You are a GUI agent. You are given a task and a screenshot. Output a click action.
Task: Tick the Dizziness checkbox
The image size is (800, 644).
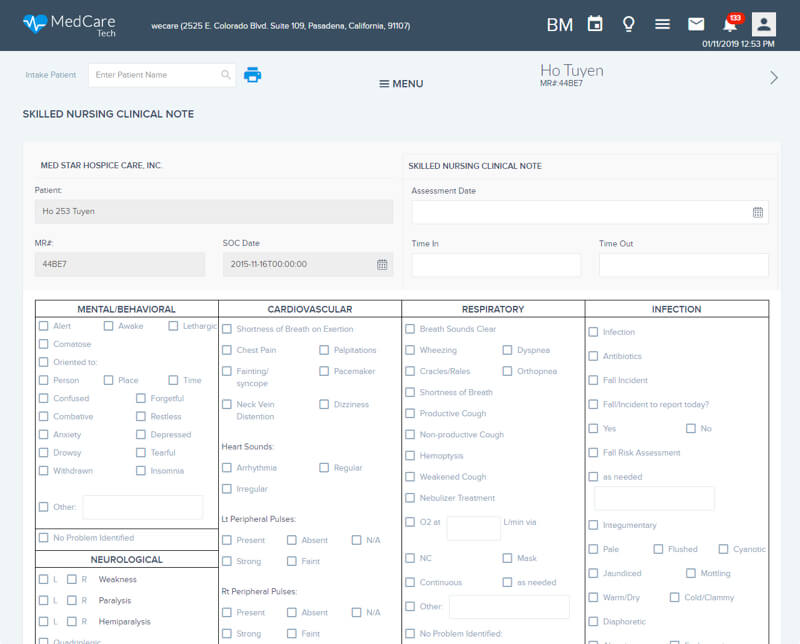(324, 404)
